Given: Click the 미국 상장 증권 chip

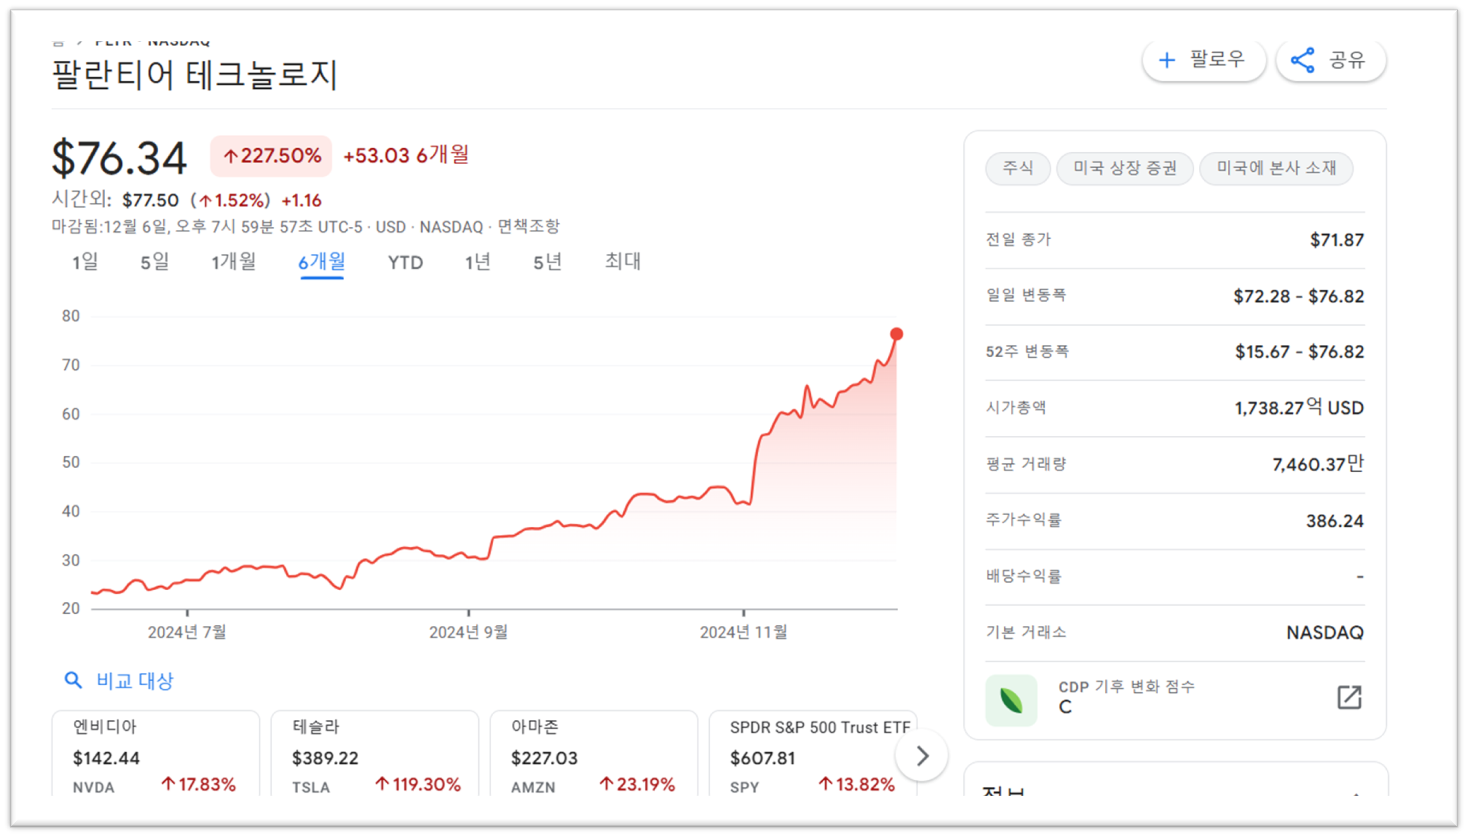Looking at the screenshot, I should (1125, 168).
